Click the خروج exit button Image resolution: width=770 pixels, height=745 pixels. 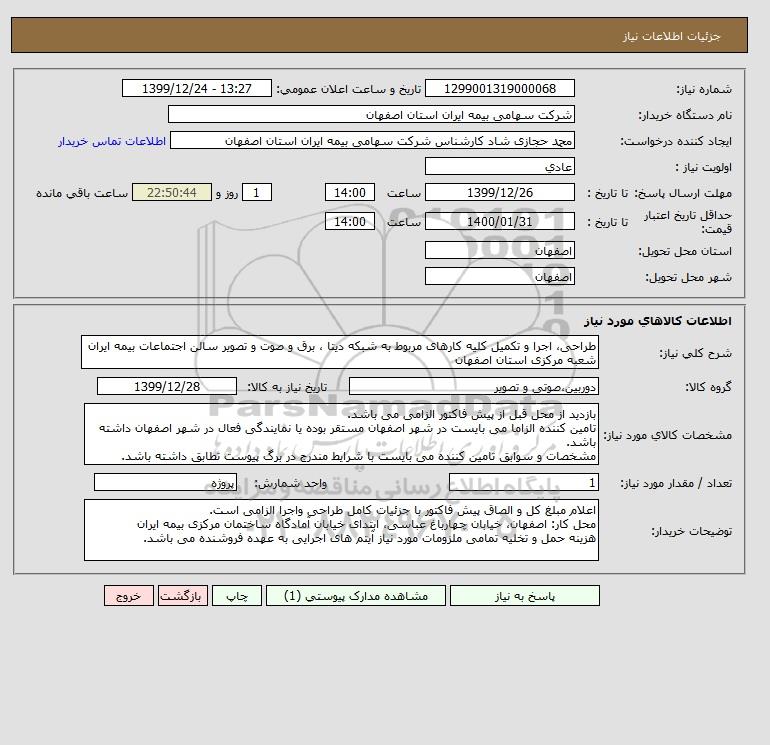[129, 596]
